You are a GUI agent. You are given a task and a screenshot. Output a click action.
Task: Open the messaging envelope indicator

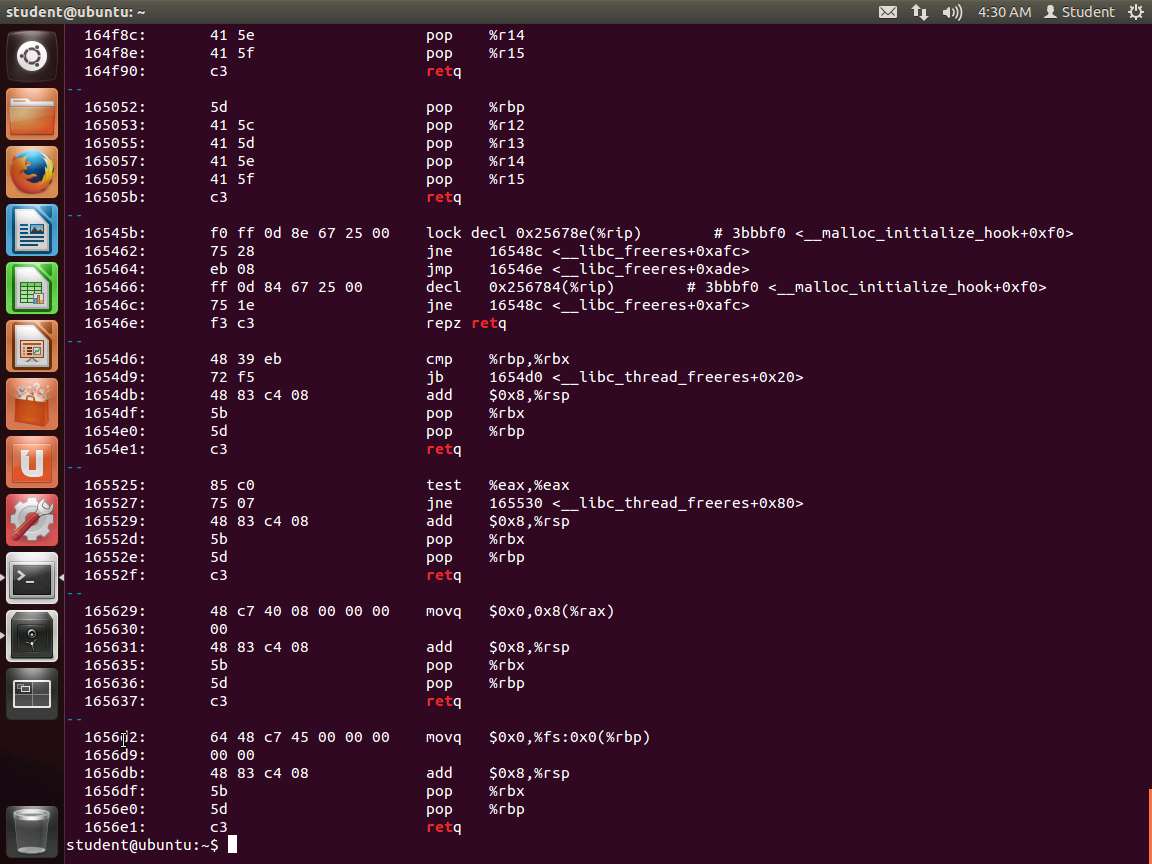888,12
